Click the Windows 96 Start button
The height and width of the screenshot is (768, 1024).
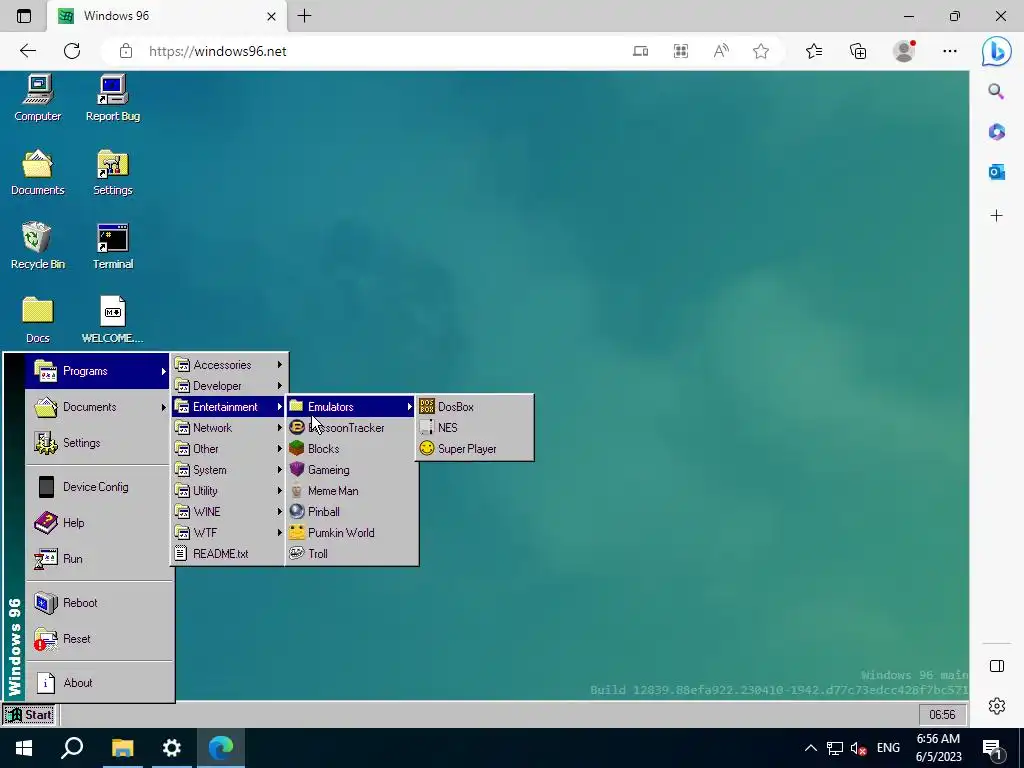(x=29, y=715)
